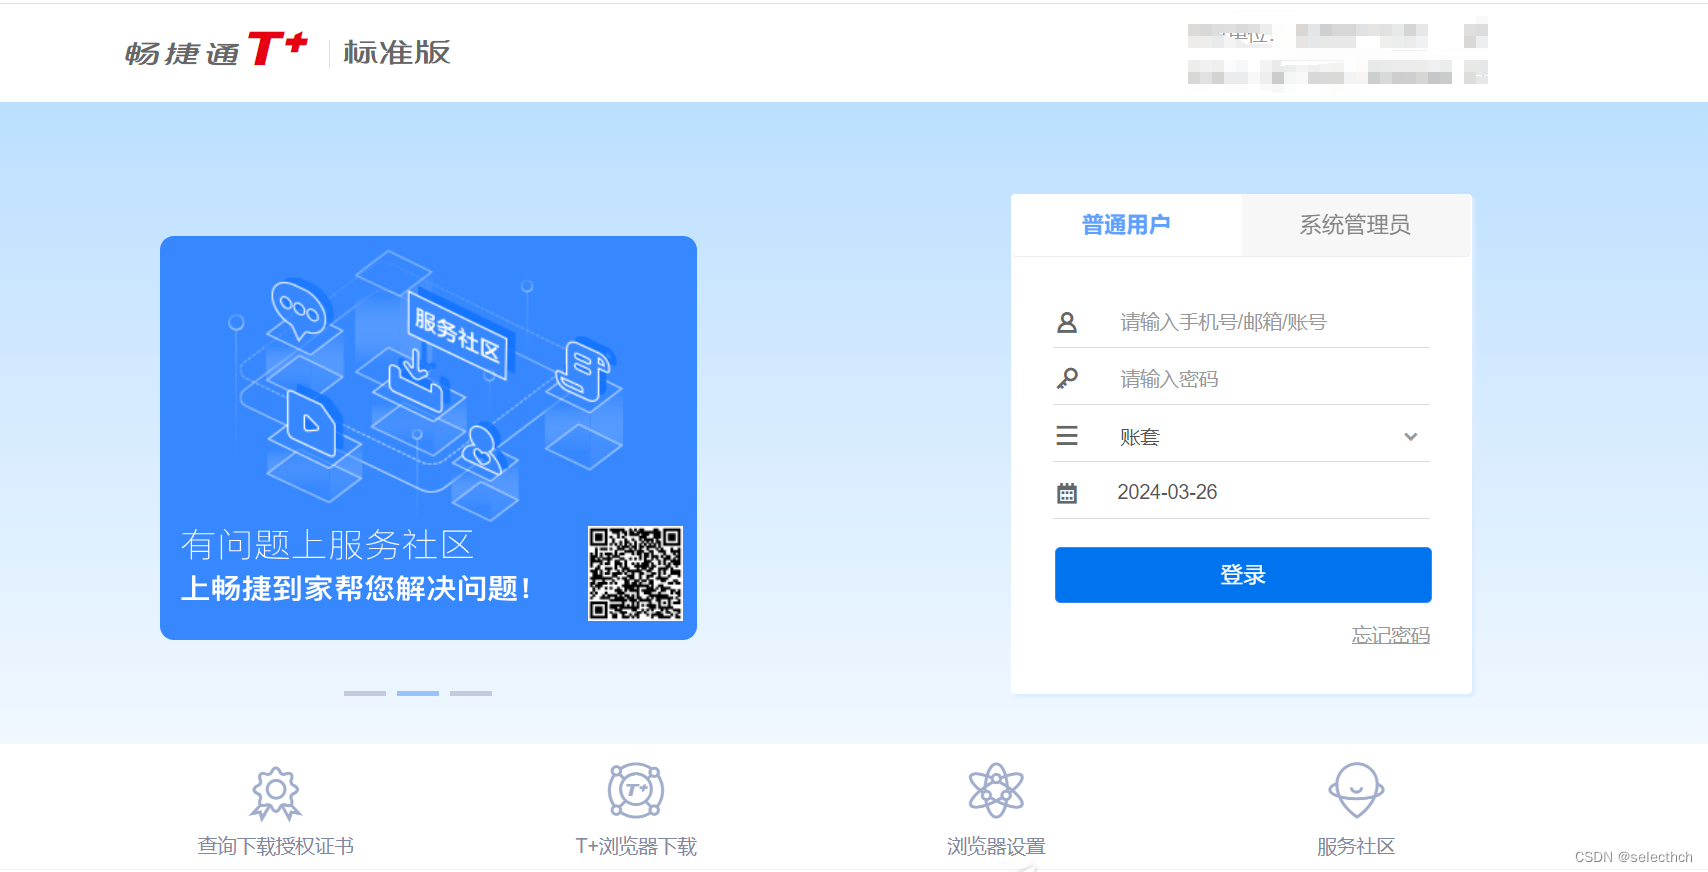Click the list icon beside 账套

[x=1067, y=436]
